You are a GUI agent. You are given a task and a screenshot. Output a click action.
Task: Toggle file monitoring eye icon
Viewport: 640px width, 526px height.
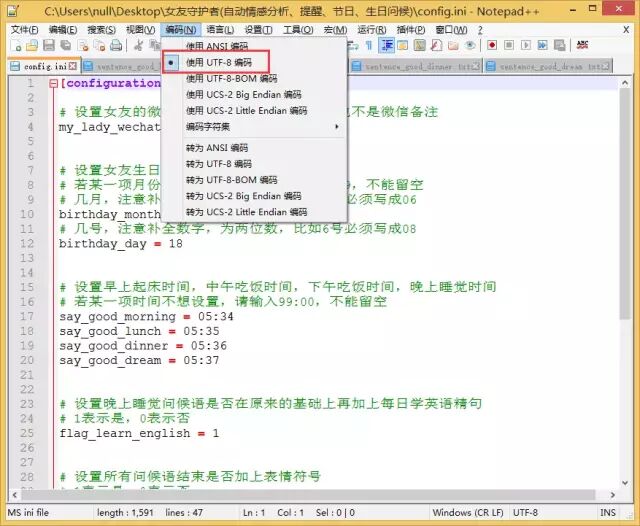[x=470, y=45]
